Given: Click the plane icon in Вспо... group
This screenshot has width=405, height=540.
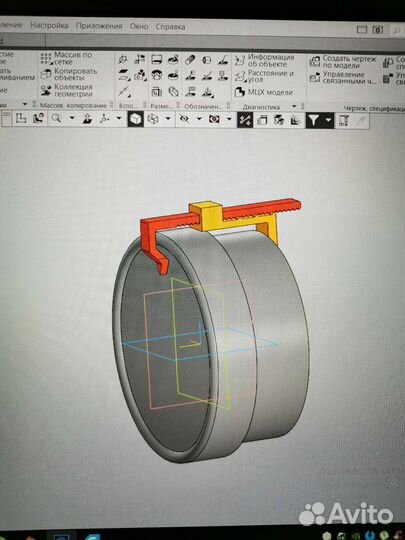Looking at the screenshot, I should 124,74.
